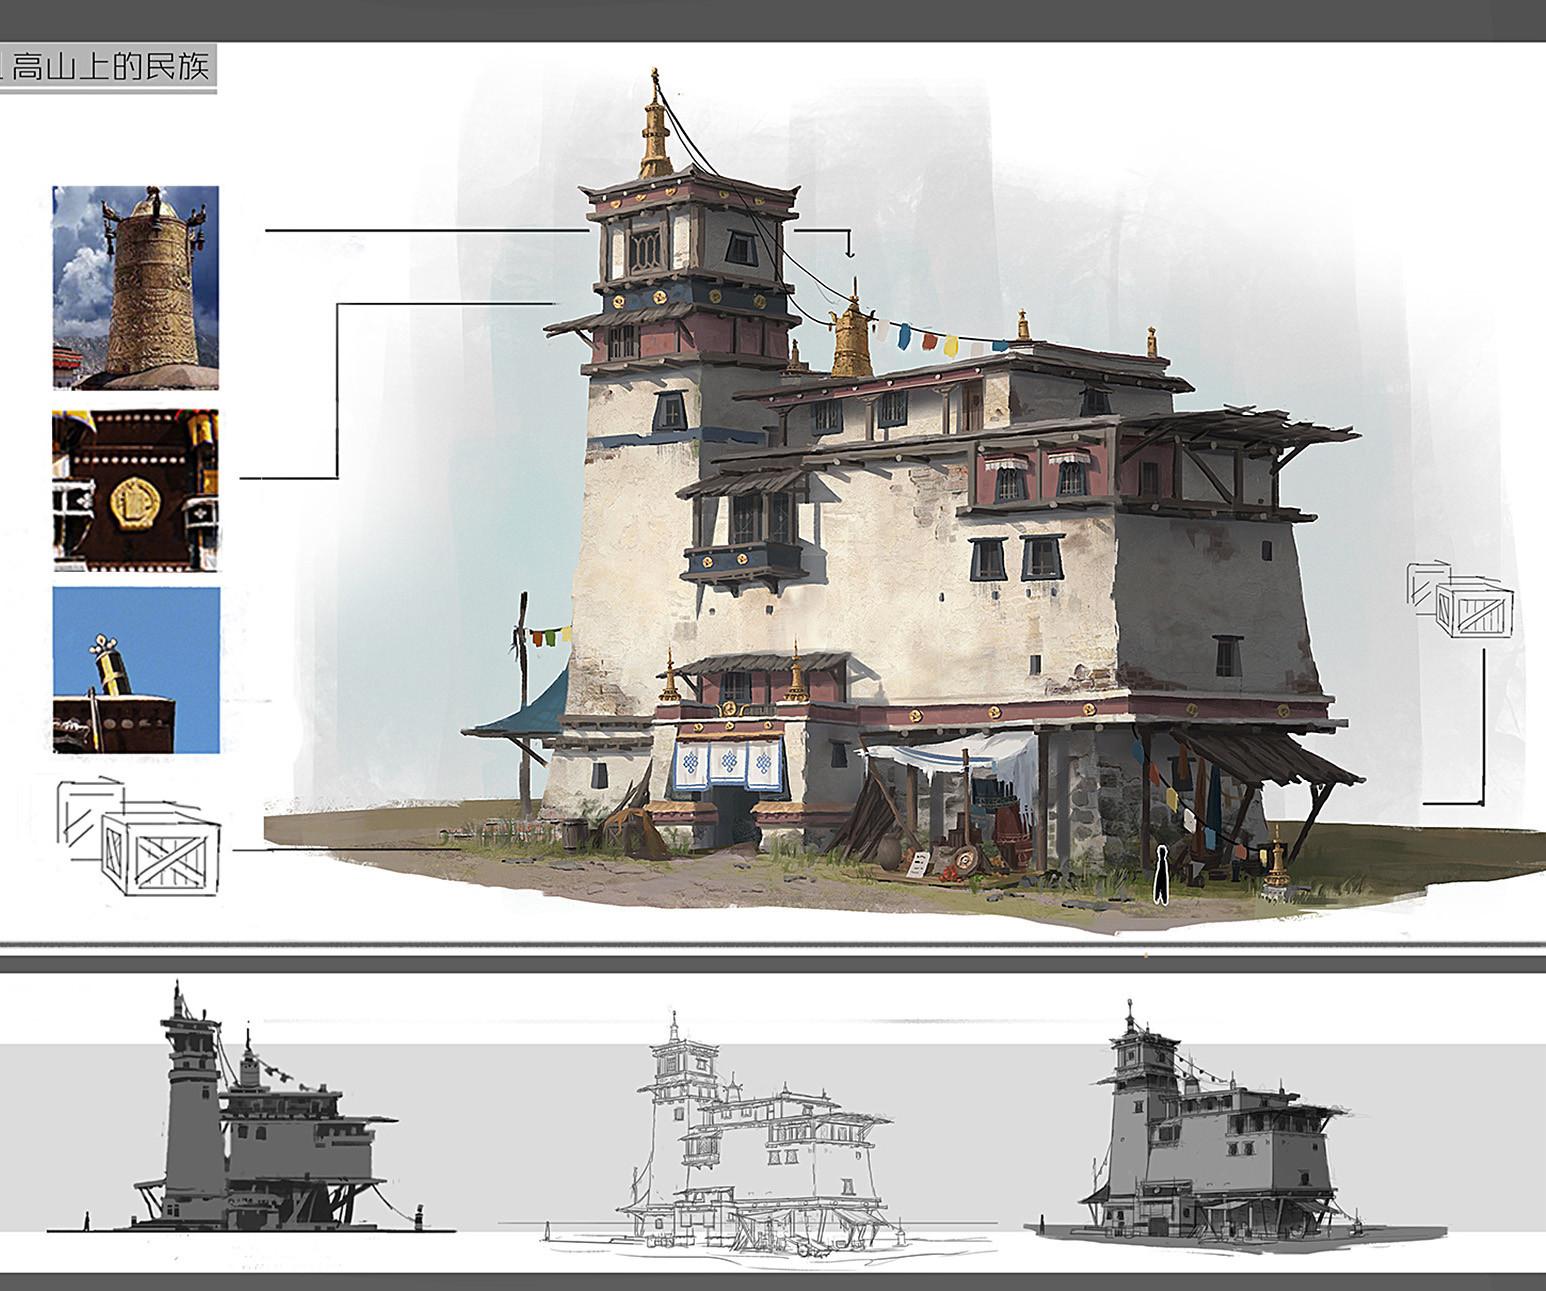Open the dark wall gold medallion reference photo
This screenshot has height=1291, width=1546.
136,490
